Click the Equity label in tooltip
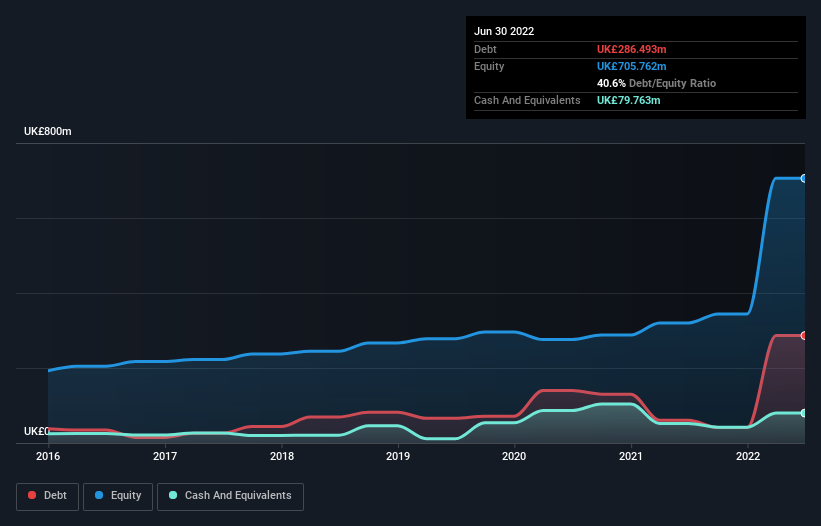821x526 pixels. pyautogui.click(x=489, y=66)
